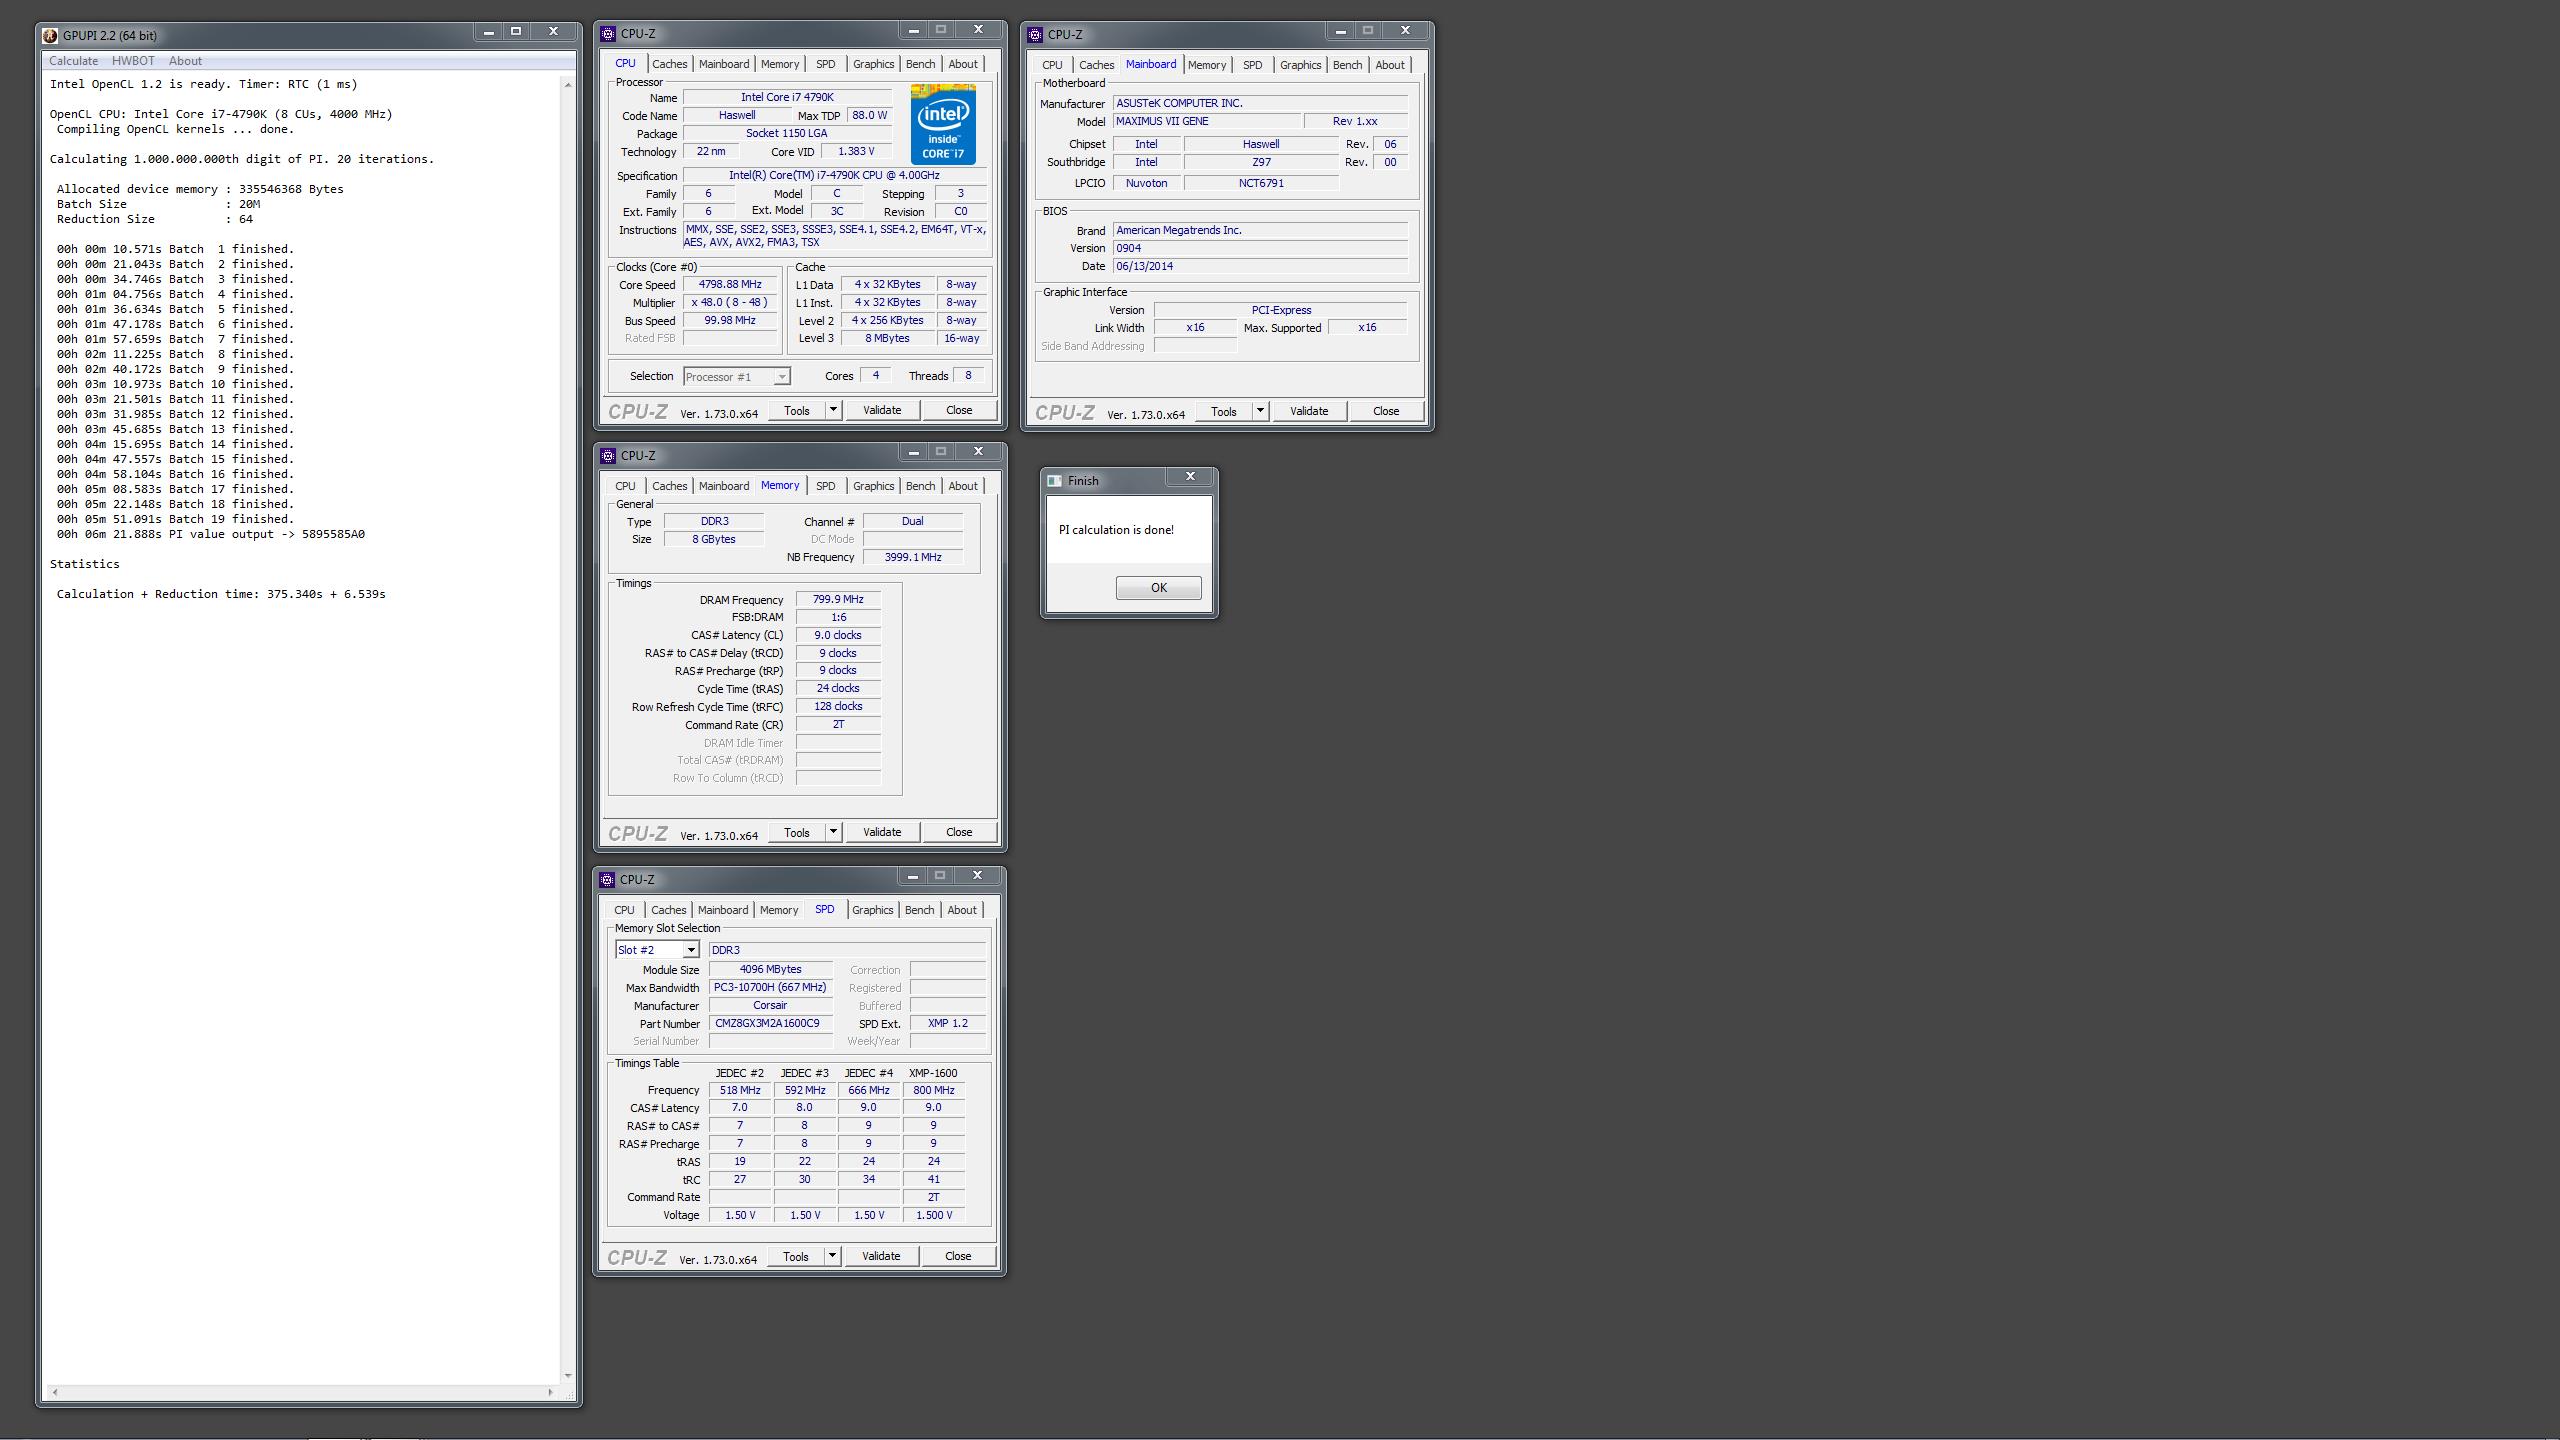Screen dimensions: 2560x1440
Task: Click the NB Frequency value 3999.1 MHz
Action: 913,557
